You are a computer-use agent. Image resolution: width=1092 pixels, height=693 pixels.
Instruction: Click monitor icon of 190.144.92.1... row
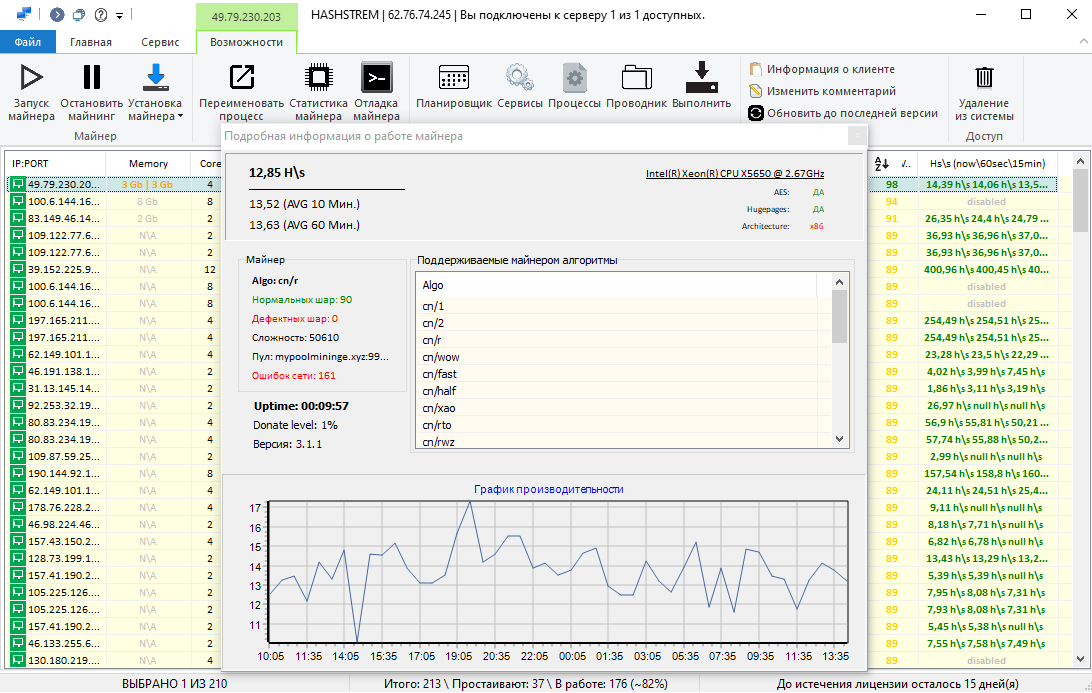pyautogui.click(x=18, y=474)
